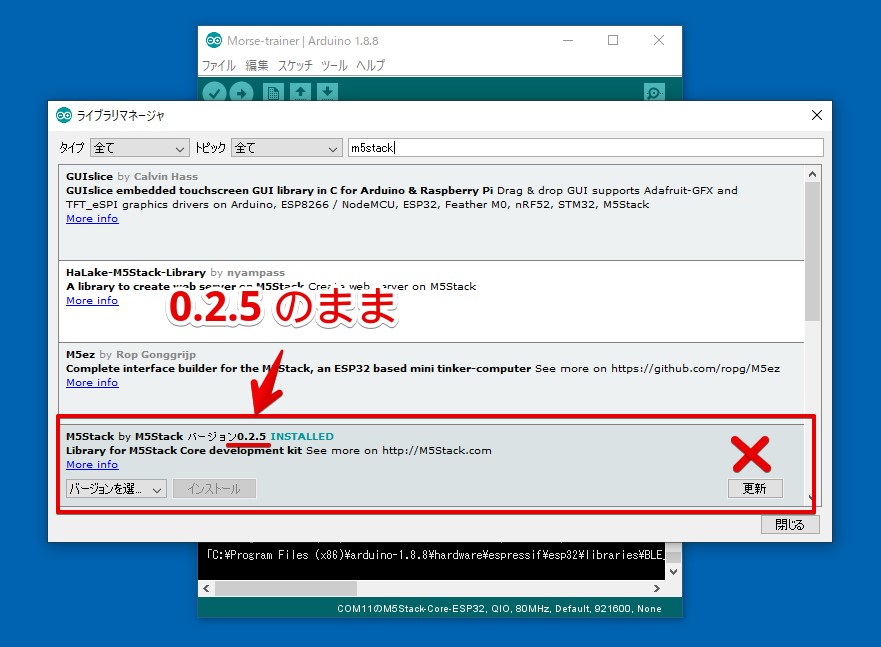Viewport: 881px width, 647px height.
Task: Select the GUIslice by Calvin Hass entry title
Action: (x=131, y=176)
